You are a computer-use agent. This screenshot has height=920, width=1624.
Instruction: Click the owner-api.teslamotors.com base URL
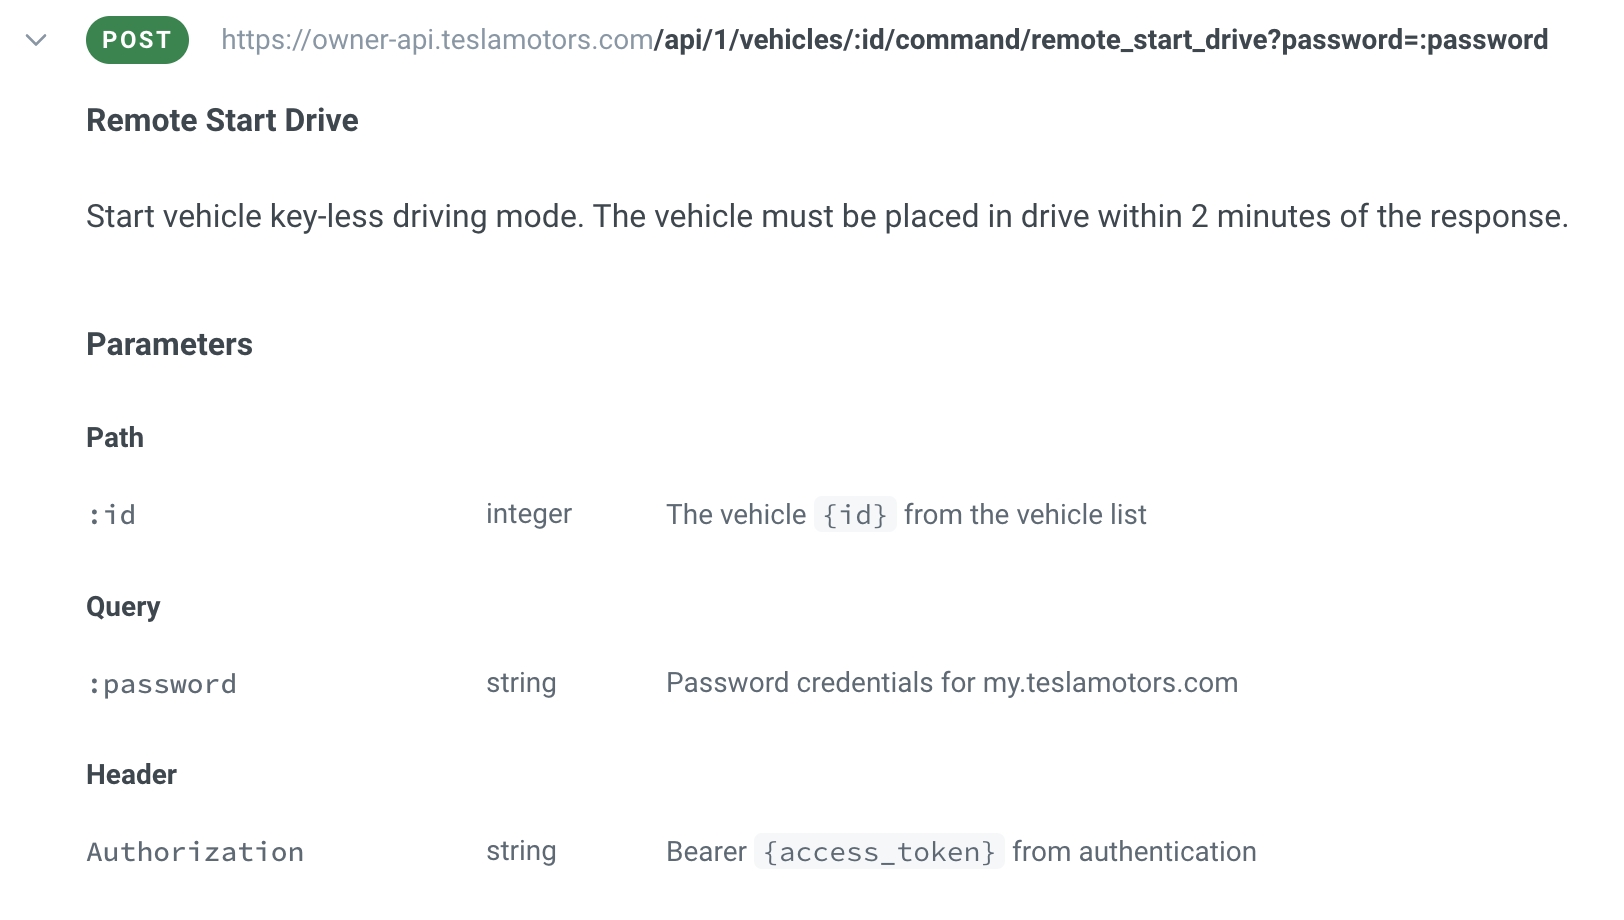pyautogui.click(x=437, y=40)
